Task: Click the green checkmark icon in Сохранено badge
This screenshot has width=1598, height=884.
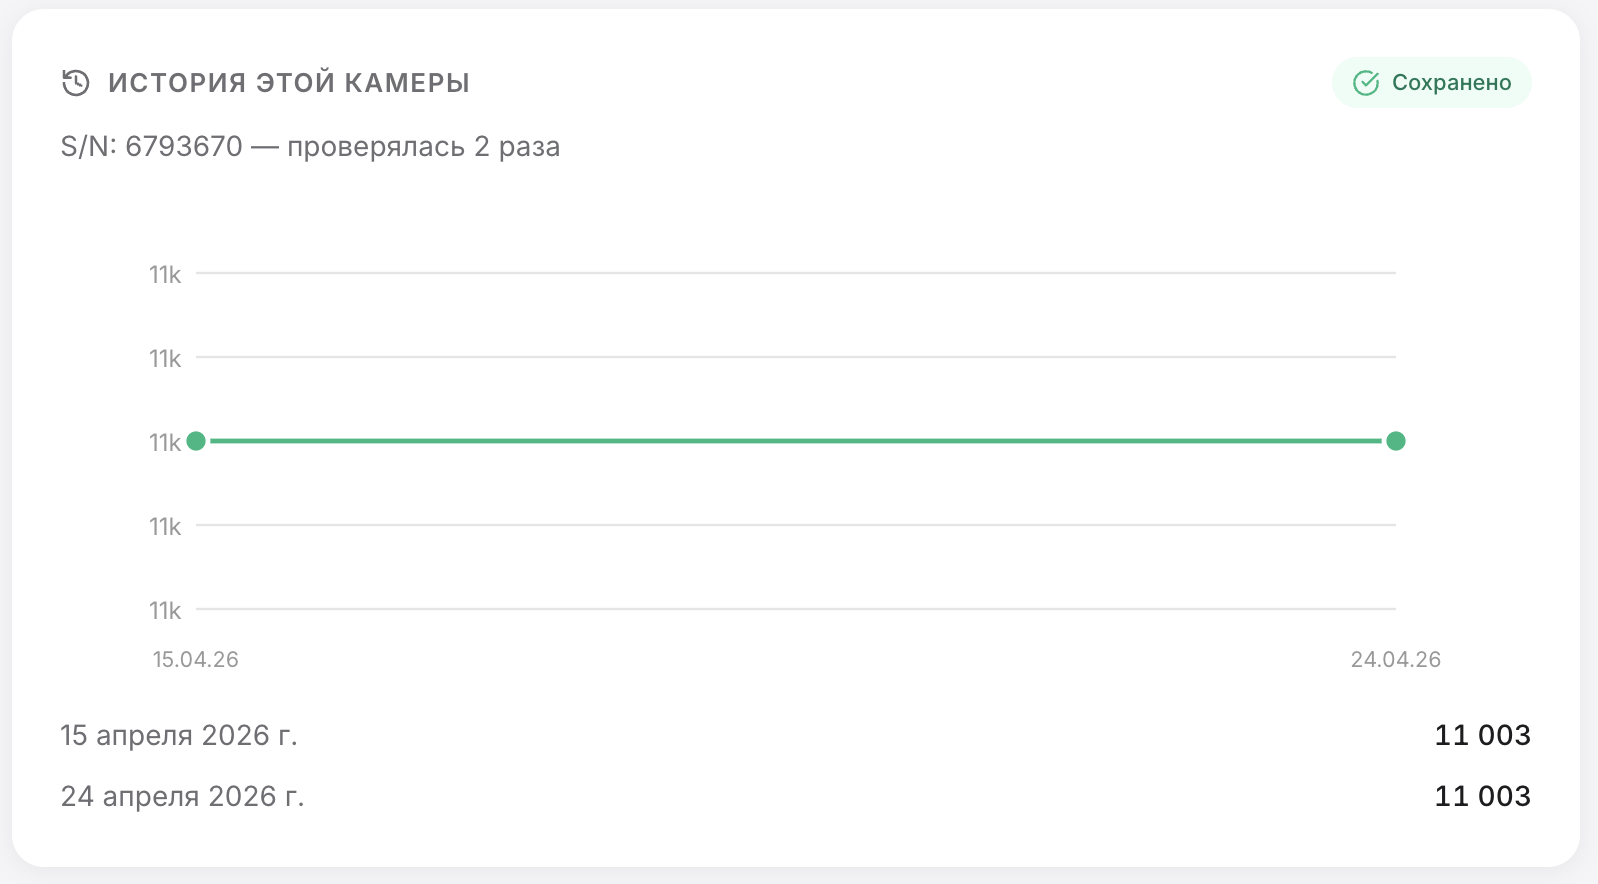Action: [1366, 83]
